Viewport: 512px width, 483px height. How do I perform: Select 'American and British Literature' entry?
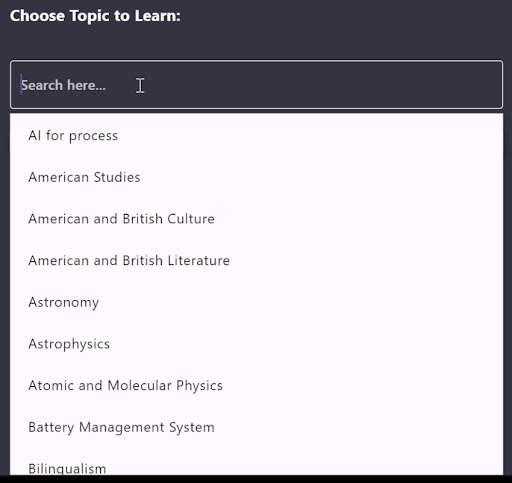pyautogui.click(x=256, y=261)
